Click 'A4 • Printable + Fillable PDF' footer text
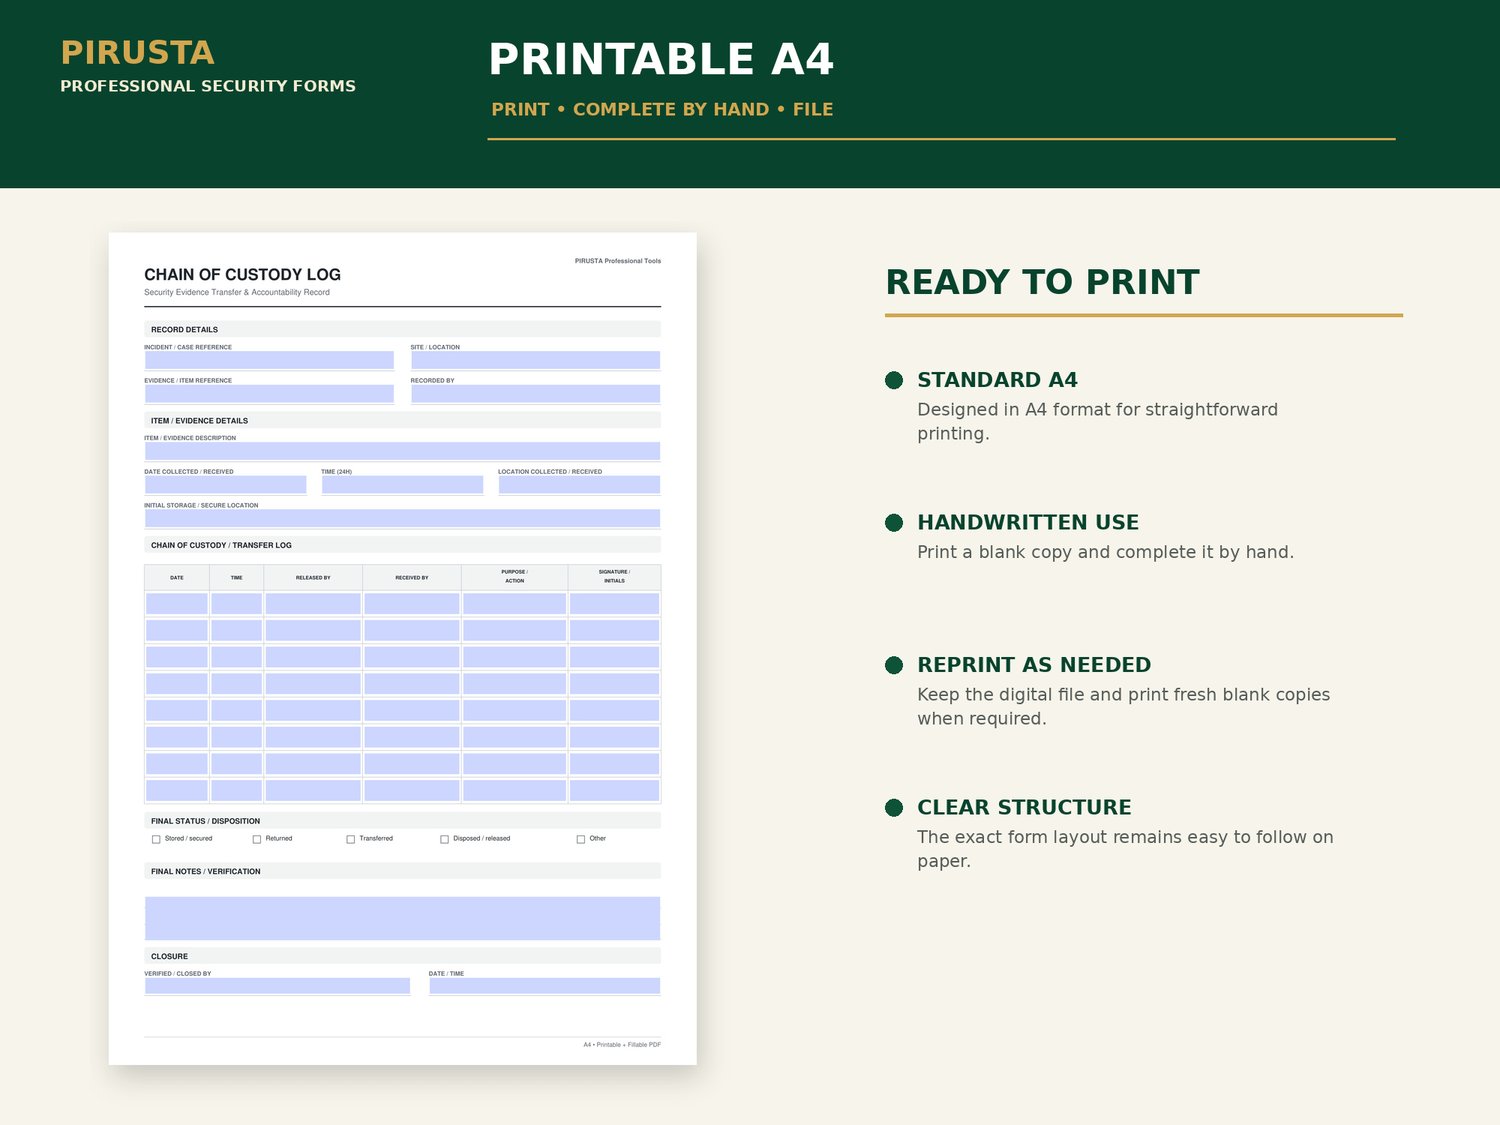1500x1125 pixels. click(x=622, y=1045)
